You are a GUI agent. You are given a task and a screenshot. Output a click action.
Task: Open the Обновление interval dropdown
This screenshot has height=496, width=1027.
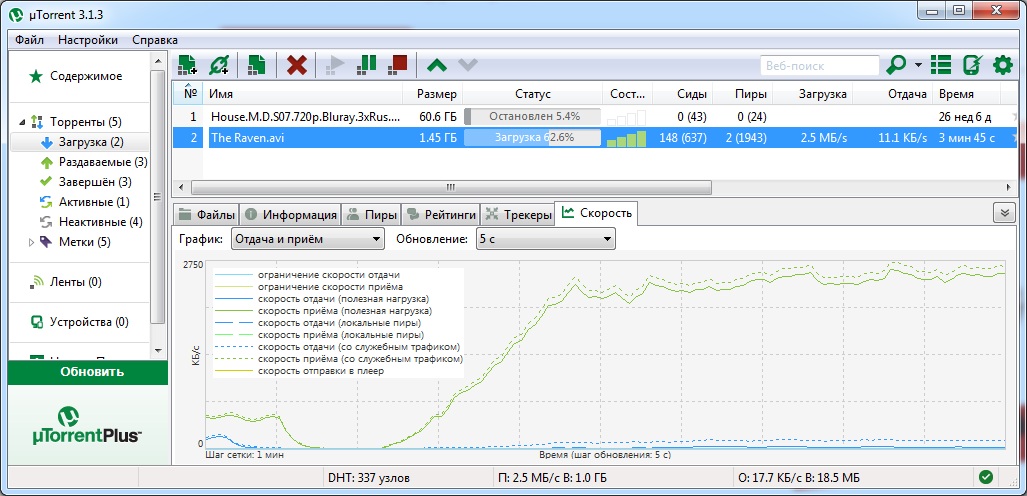click(545, 239)
